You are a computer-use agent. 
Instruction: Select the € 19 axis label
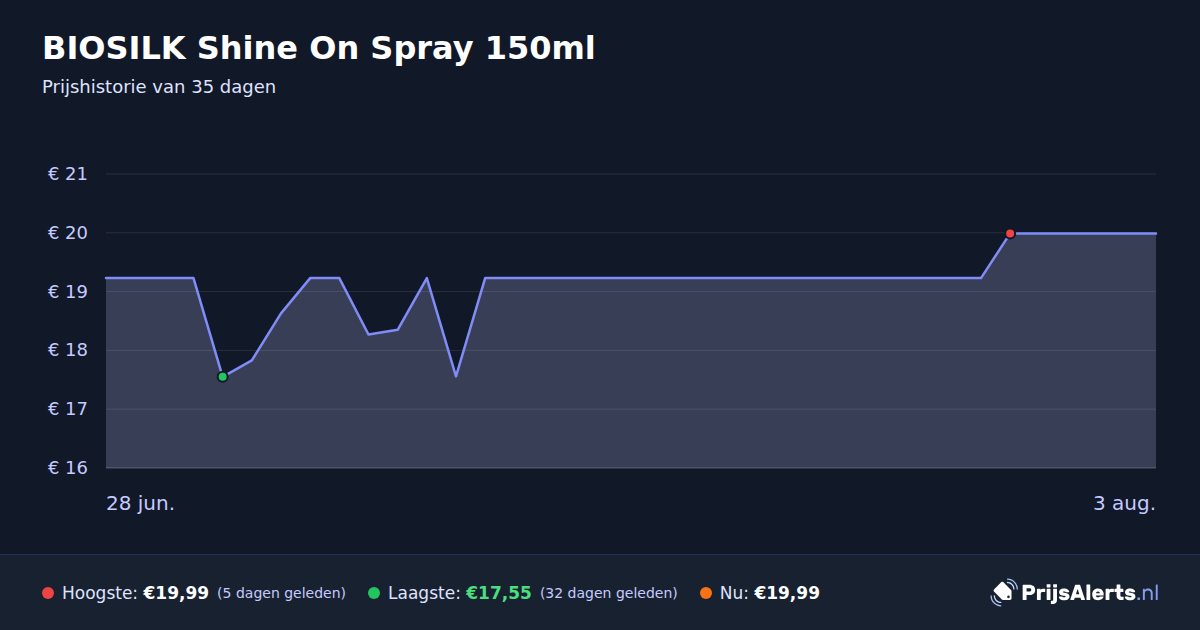click(x=68, y=292)
